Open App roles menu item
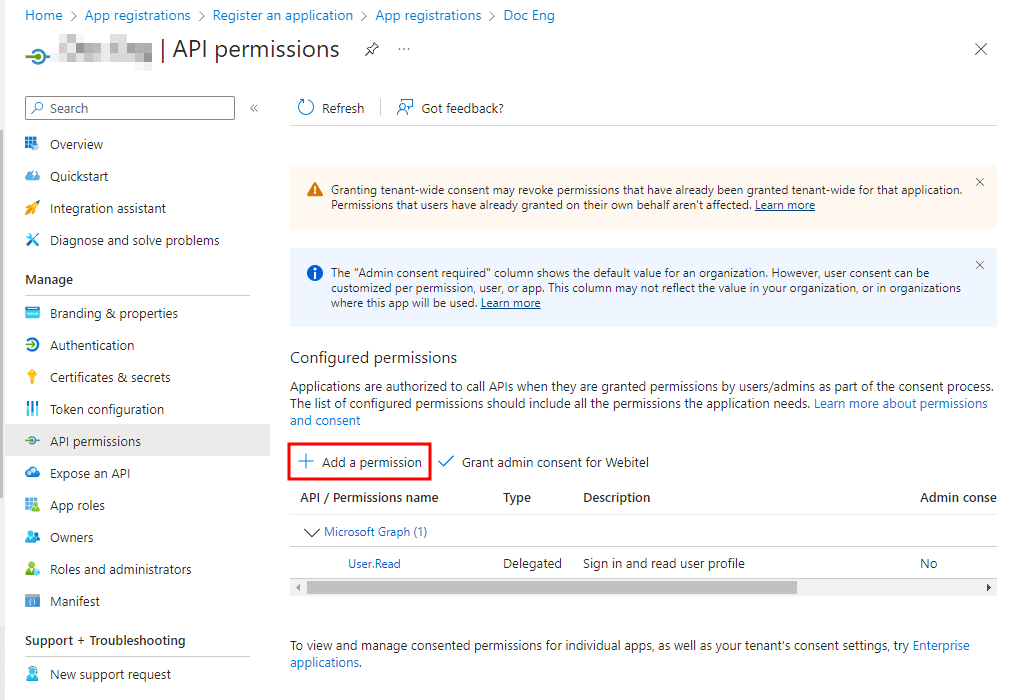 pos(77,505)
